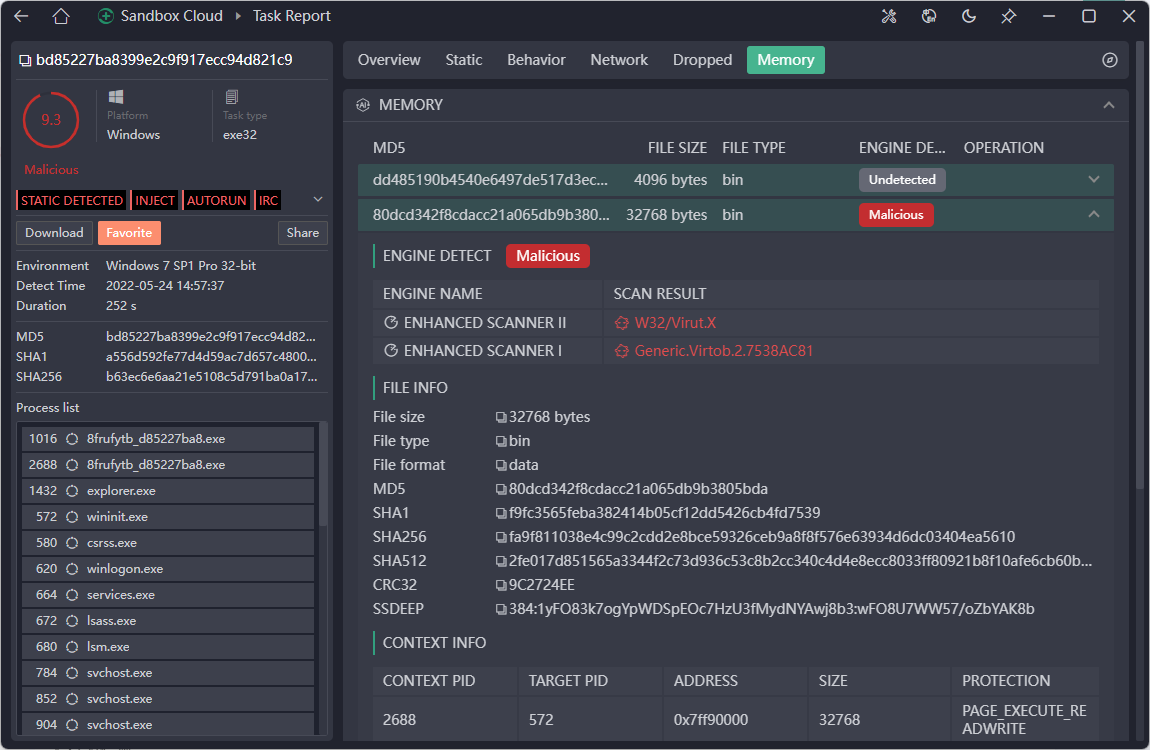Select the lsass.exe process row

tap(168, 621)
